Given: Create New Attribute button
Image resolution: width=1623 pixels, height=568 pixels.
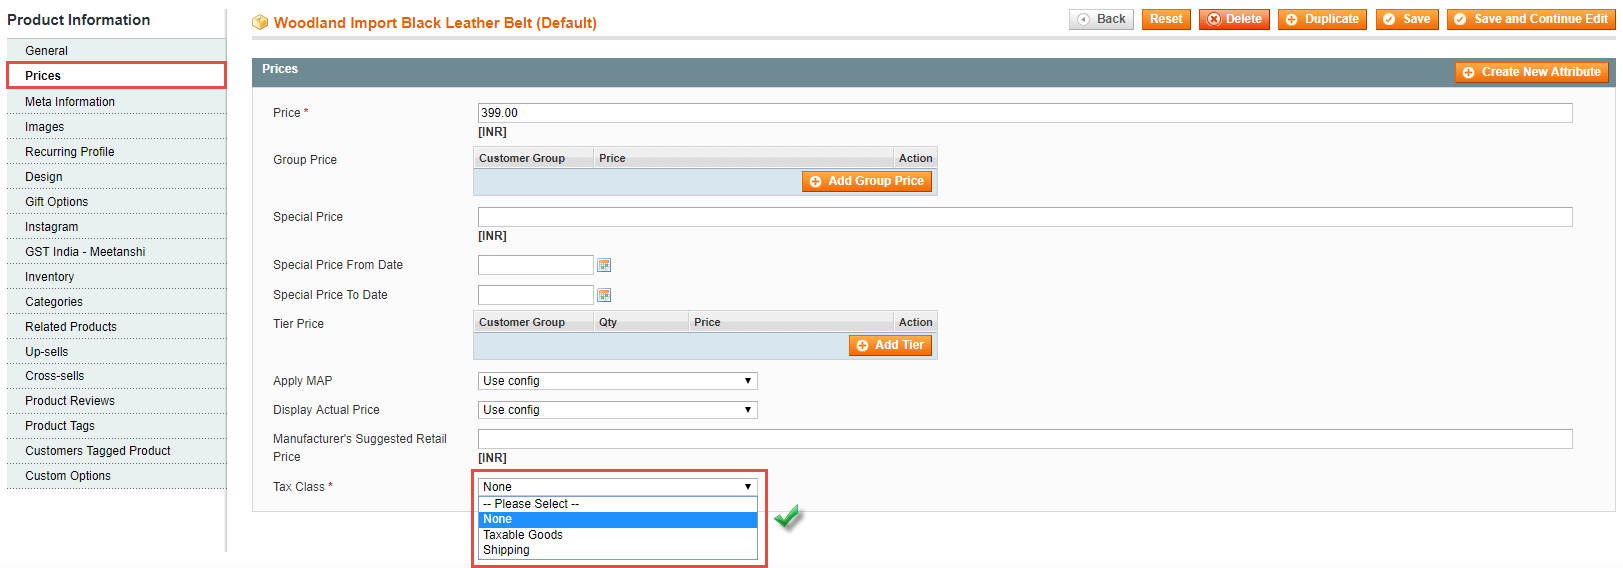Looking at the screenshot, I should (x=1532, y=72).
